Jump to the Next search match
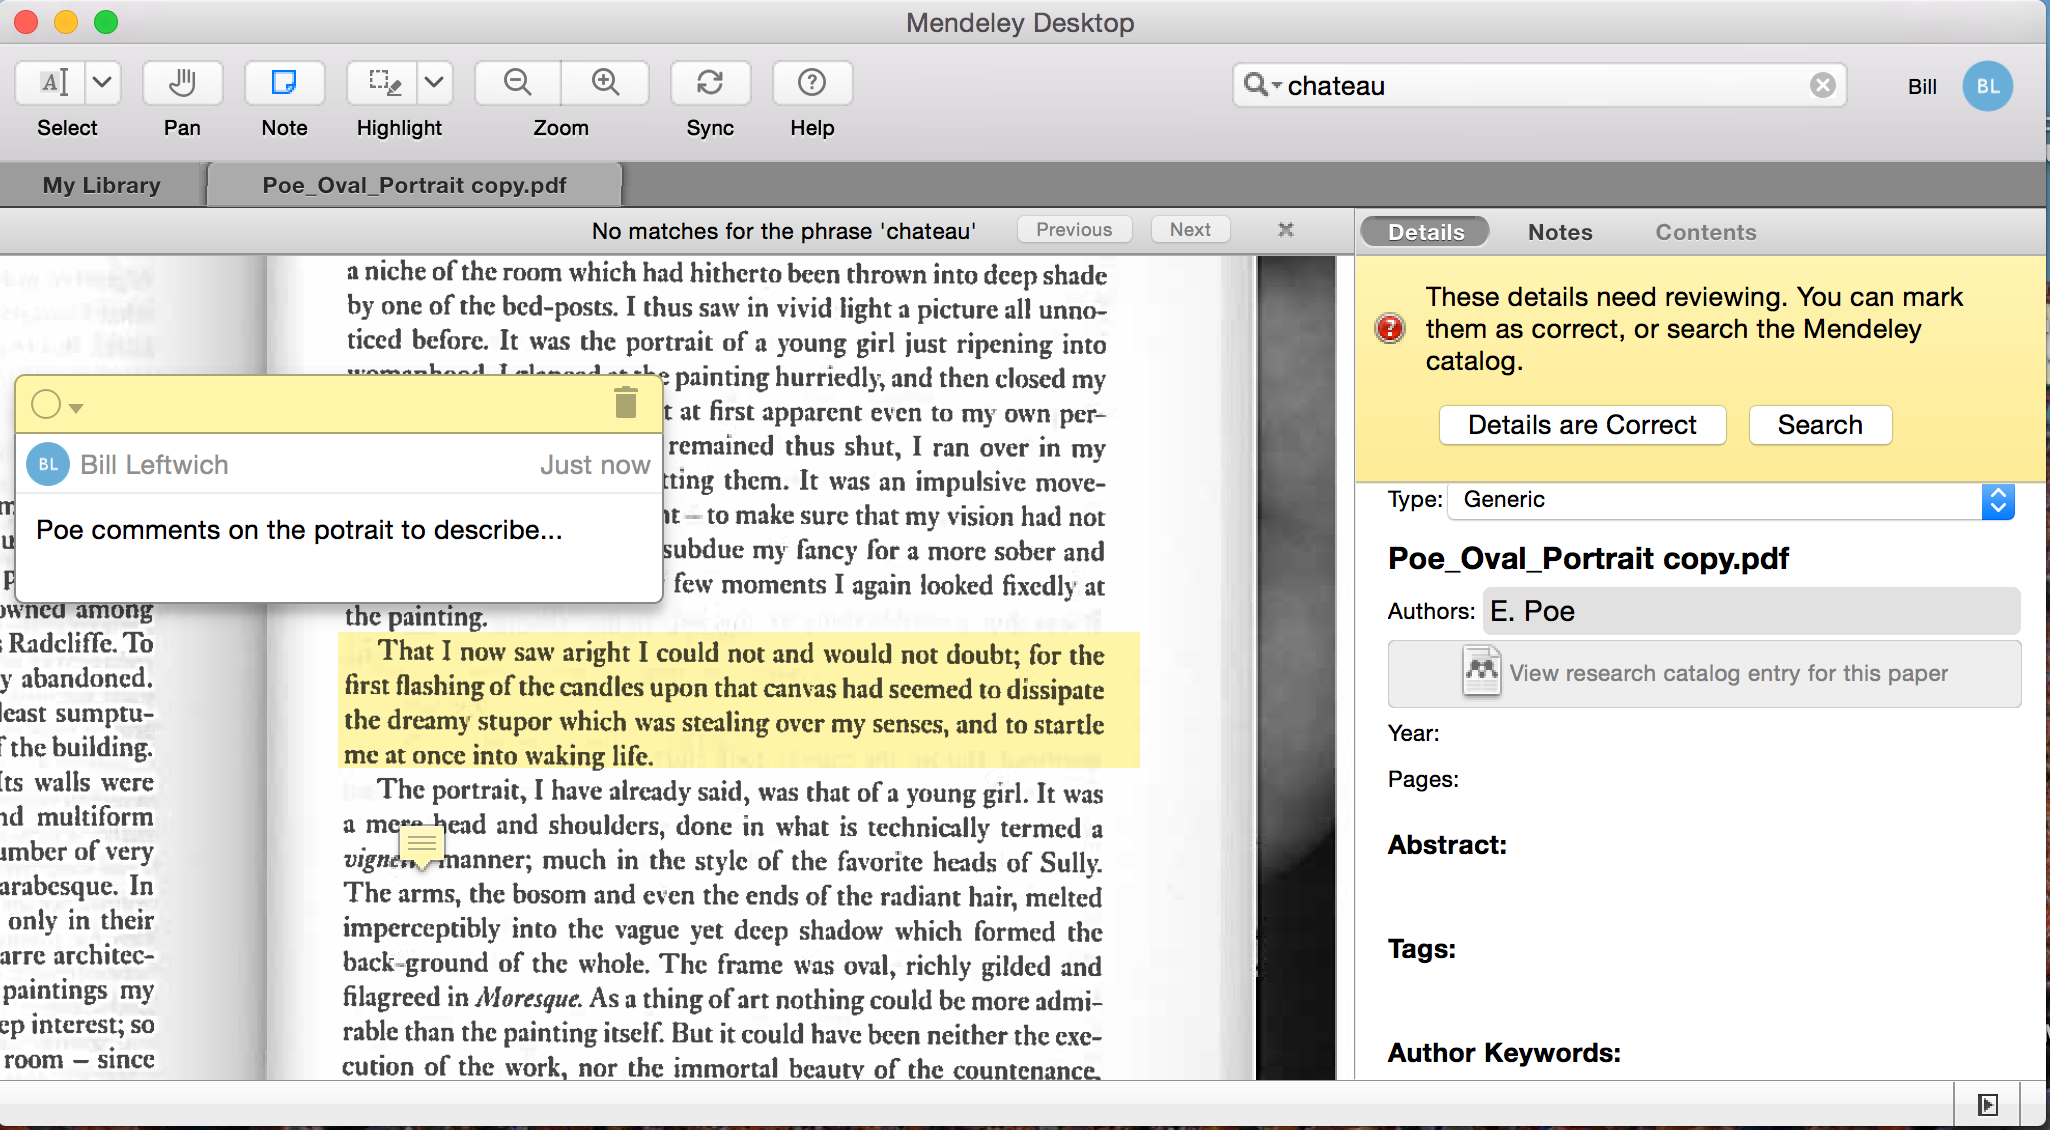 tap(1190, 230)
